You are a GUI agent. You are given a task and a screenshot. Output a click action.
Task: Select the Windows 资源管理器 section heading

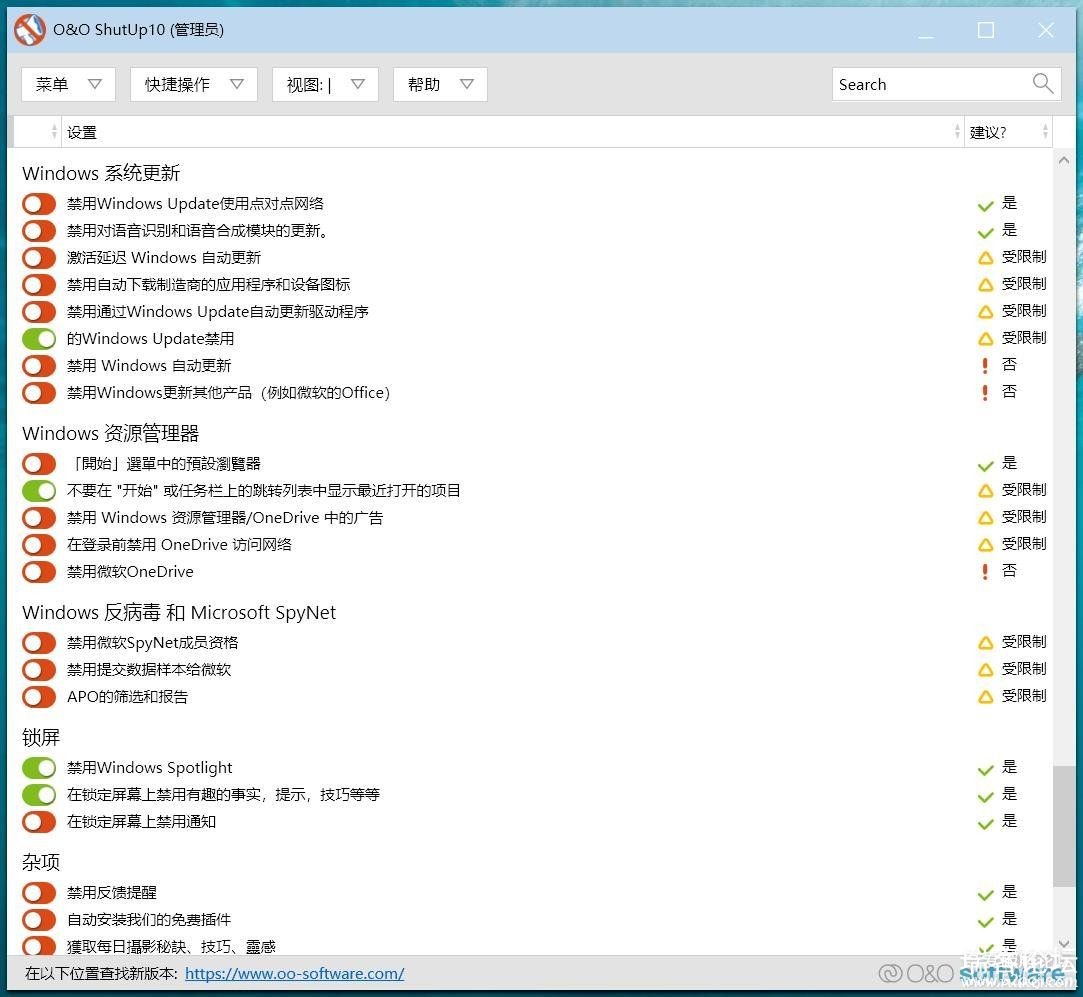click(x=111, y=433)
